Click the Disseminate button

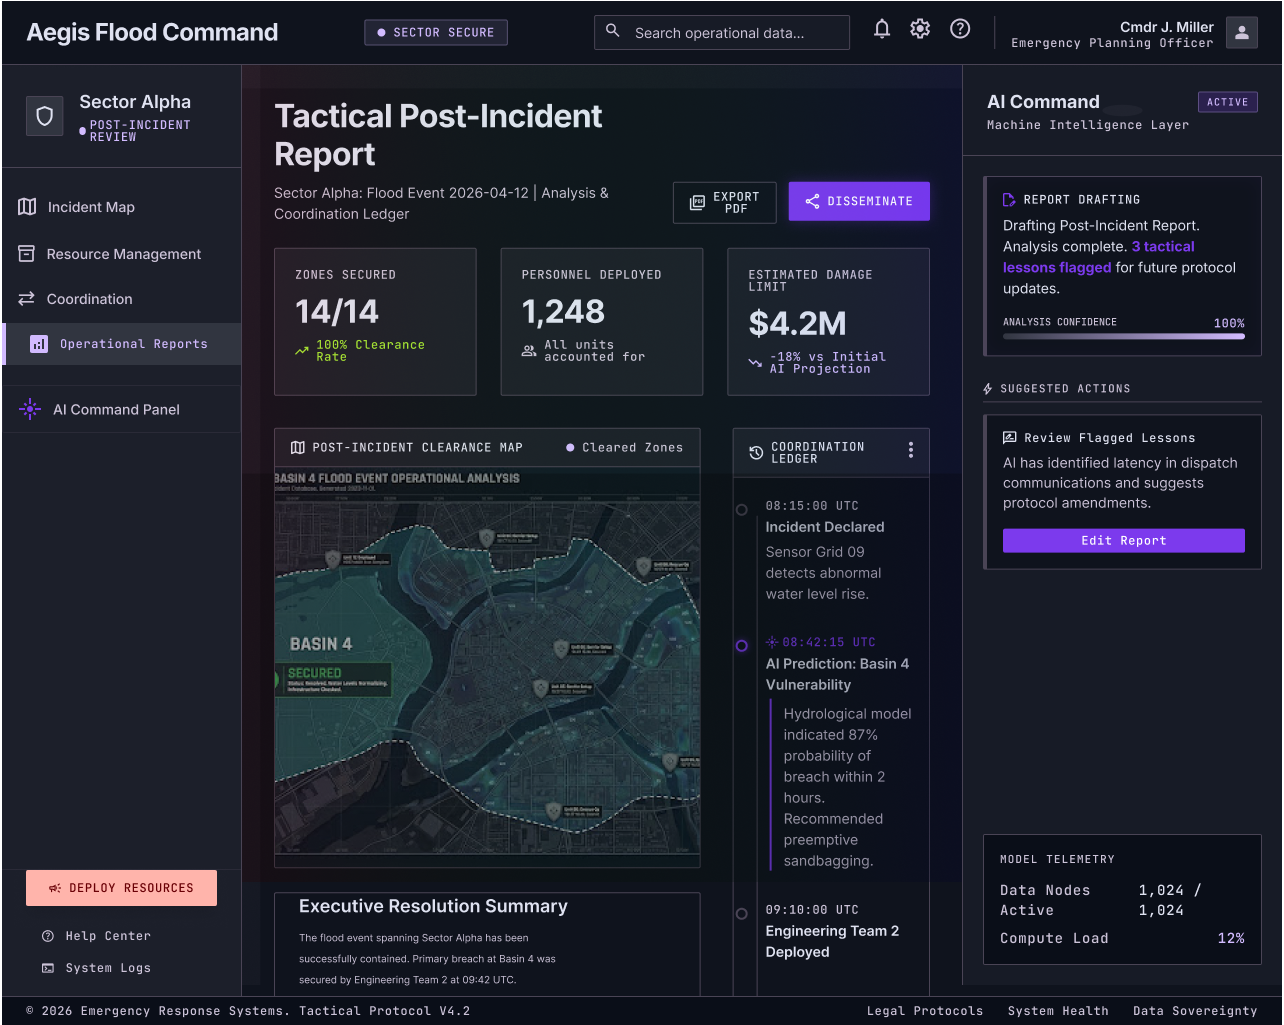click(x=859, y=201)
